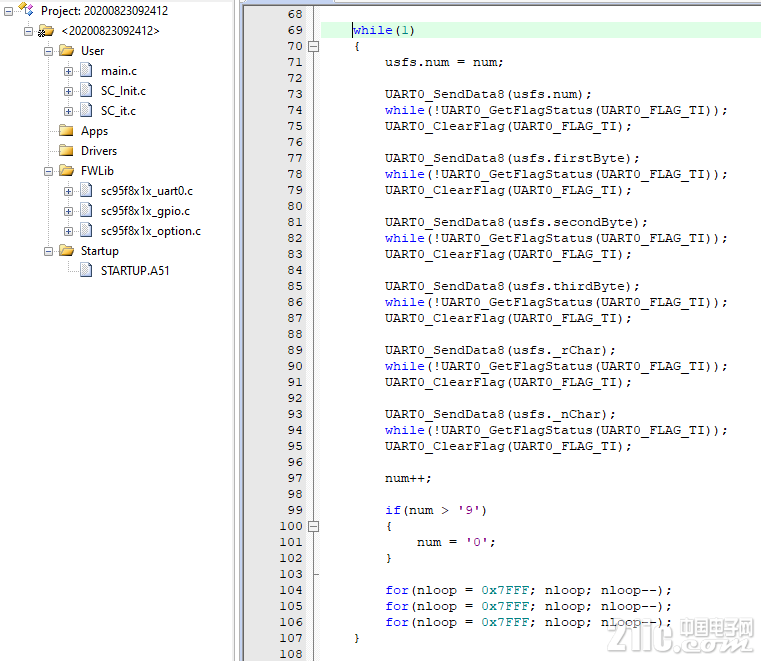This screenshot has width=761, height=661.
Task: Select the FWLib group label
Action: (97, 171)
